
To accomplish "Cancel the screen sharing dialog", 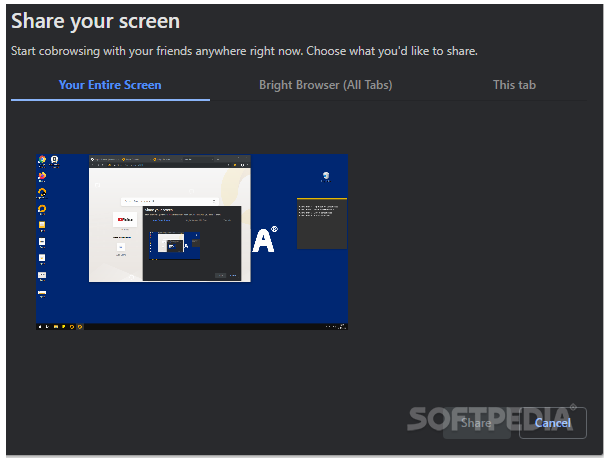I will [x=553, y=423].
